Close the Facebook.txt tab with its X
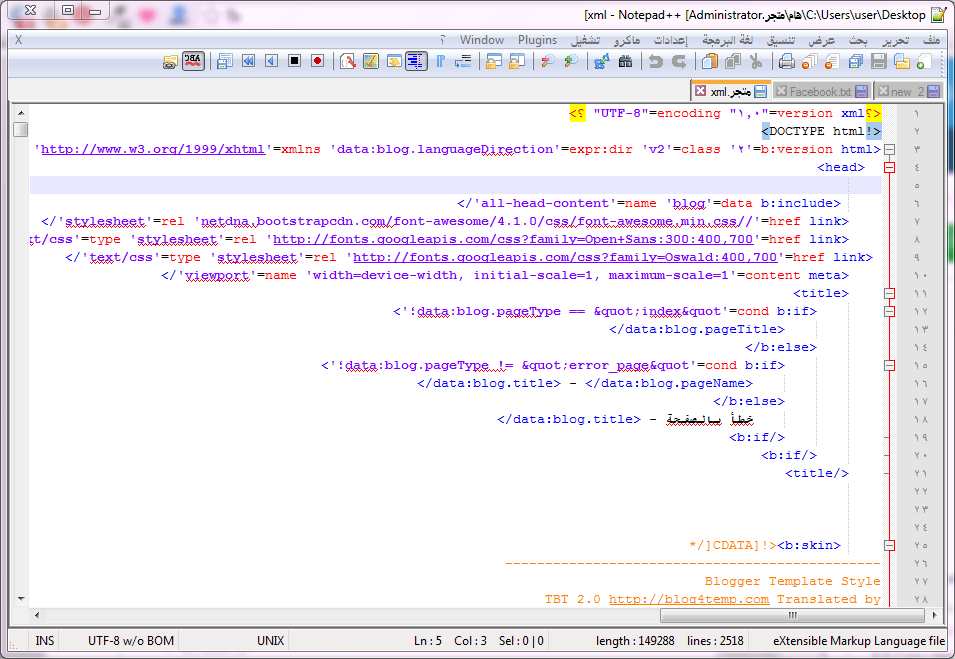Screen dimensions: 955x659 click(x=781, y=91)
